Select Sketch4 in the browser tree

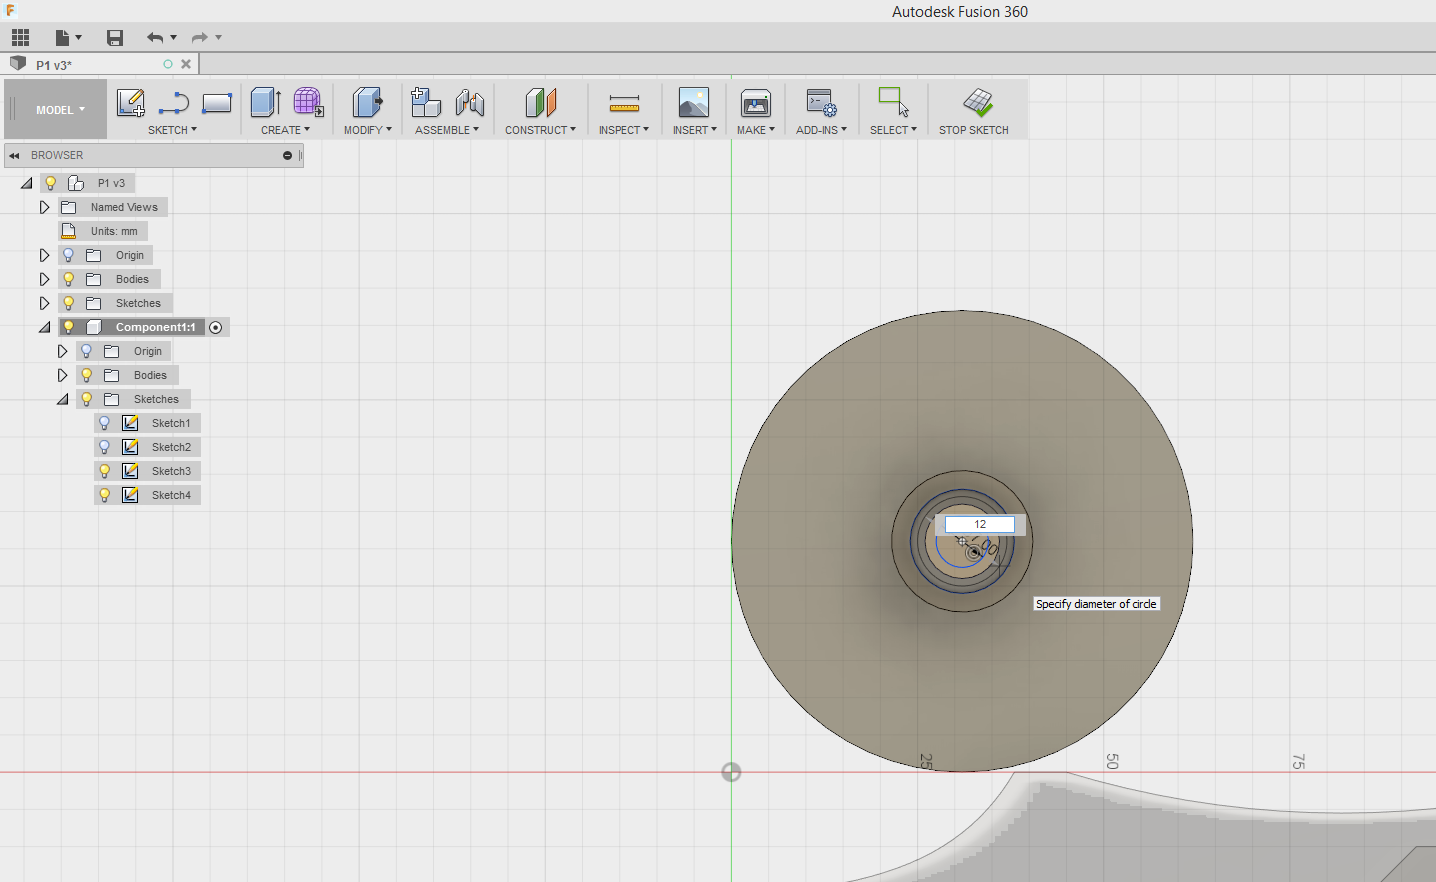pyautogui.click(x=171, y=495)
